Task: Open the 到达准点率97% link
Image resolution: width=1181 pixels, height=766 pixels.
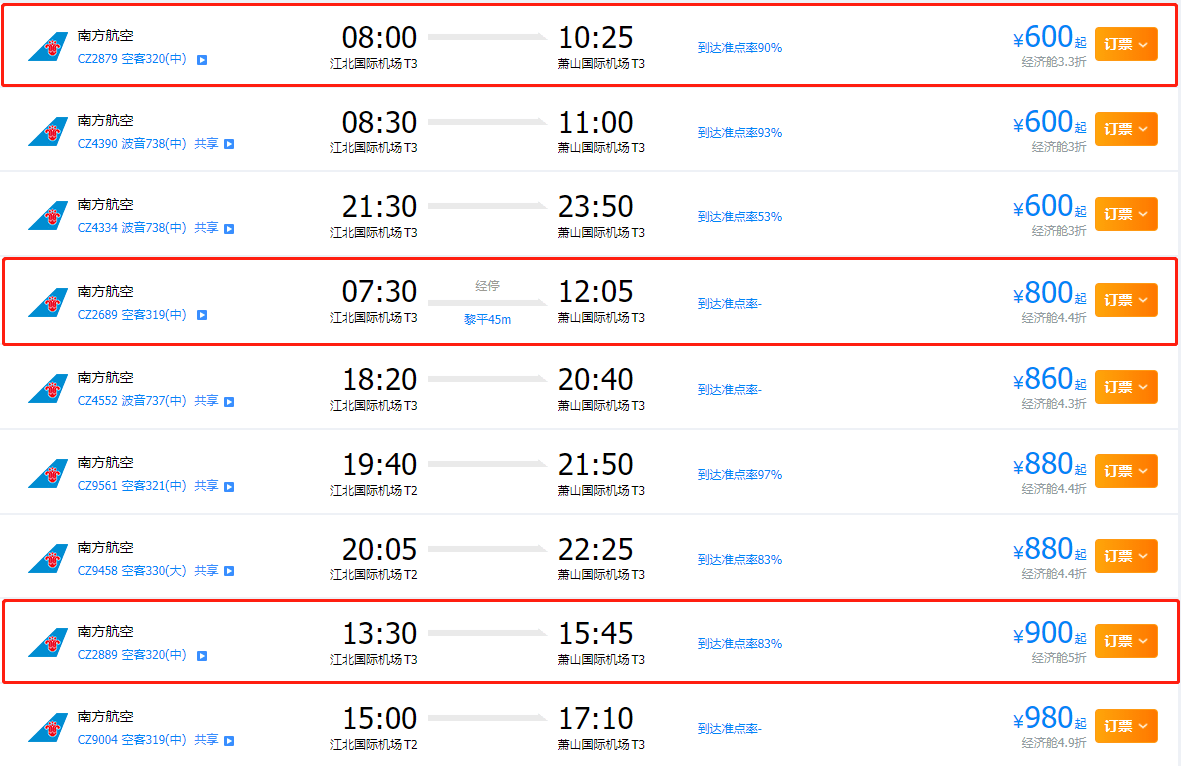Action: (740, 475)
